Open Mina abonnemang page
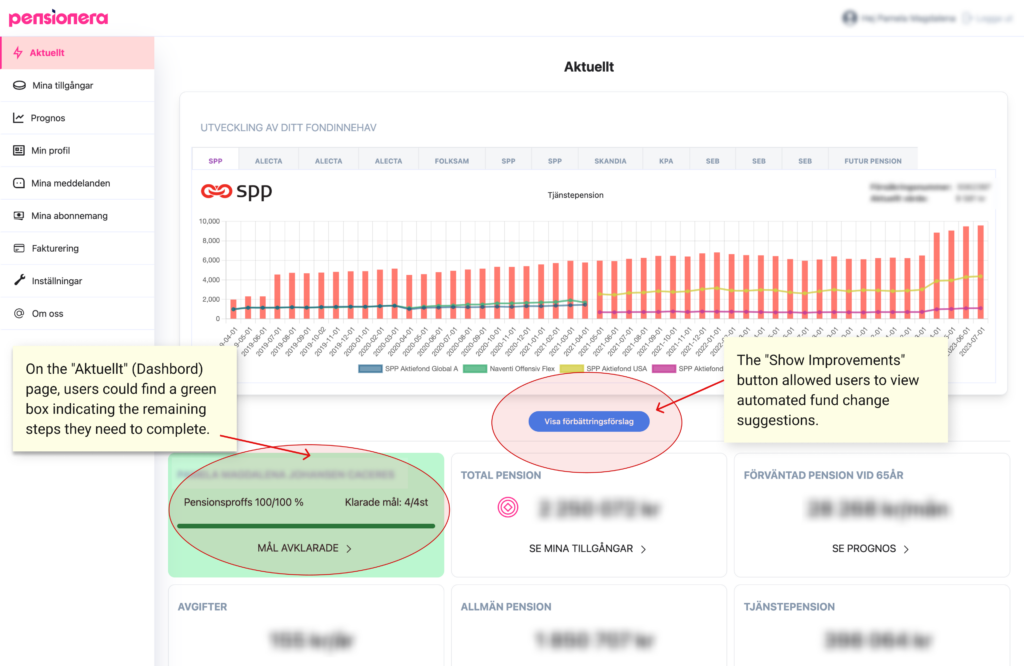Viewport: 1024px width, 666px height. [x=78, y=215]
